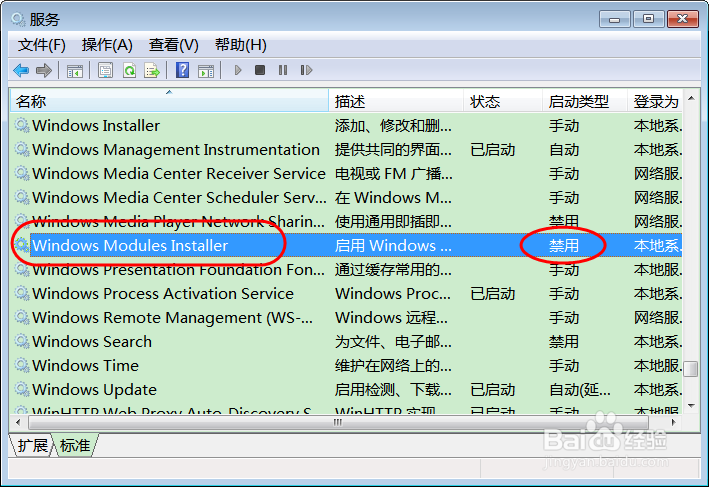709x487 pixels.
Task: Select the Windows Modules Installer service
Action: pos(346,245)
